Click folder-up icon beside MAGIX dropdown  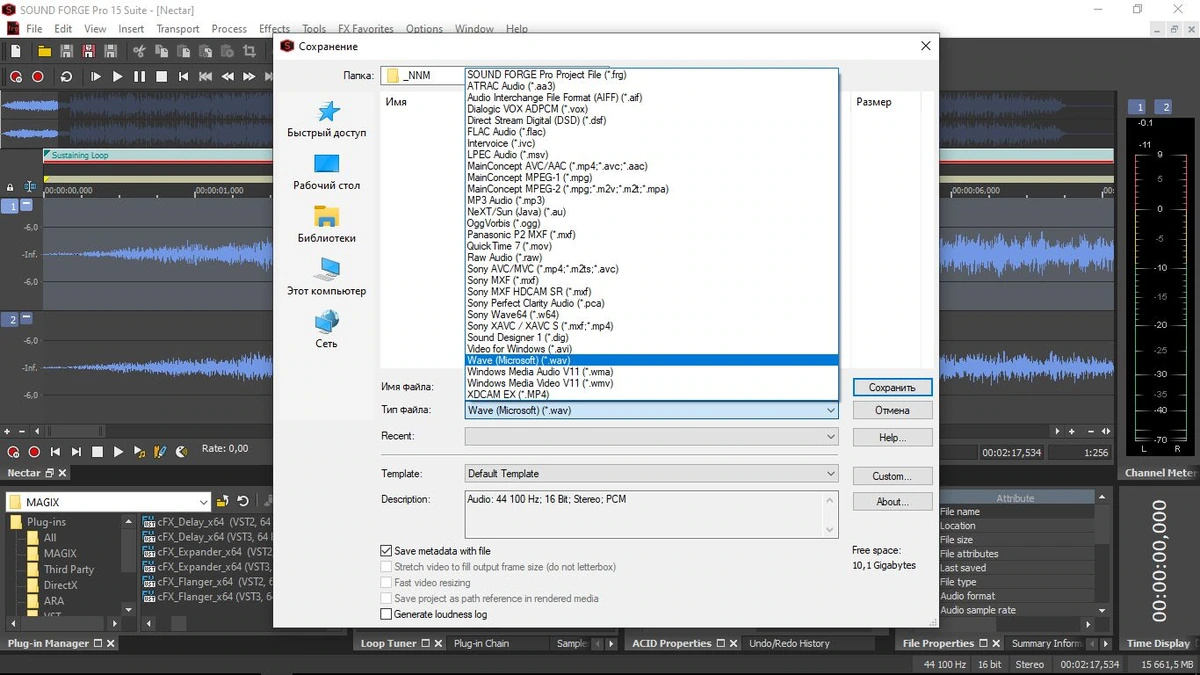[x=223, y=501]
